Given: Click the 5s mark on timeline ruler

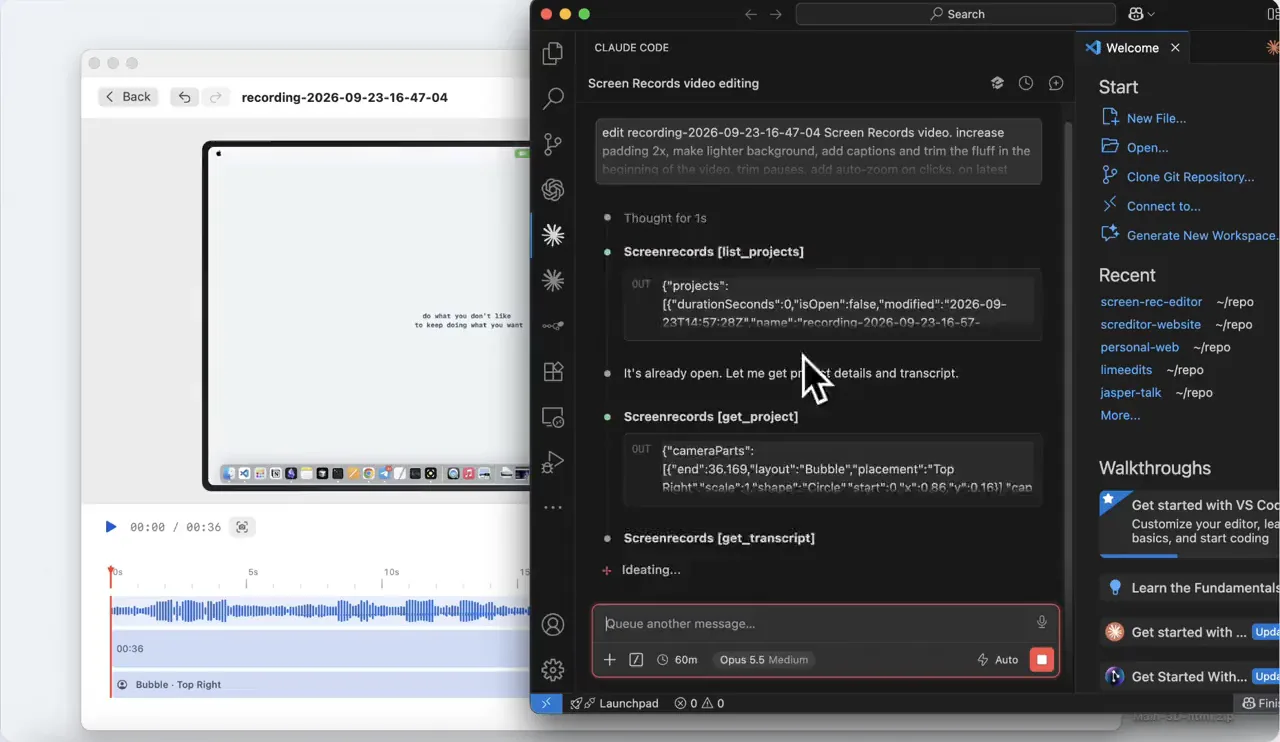Looking at the screenshot, I should (x=253, y=573).
